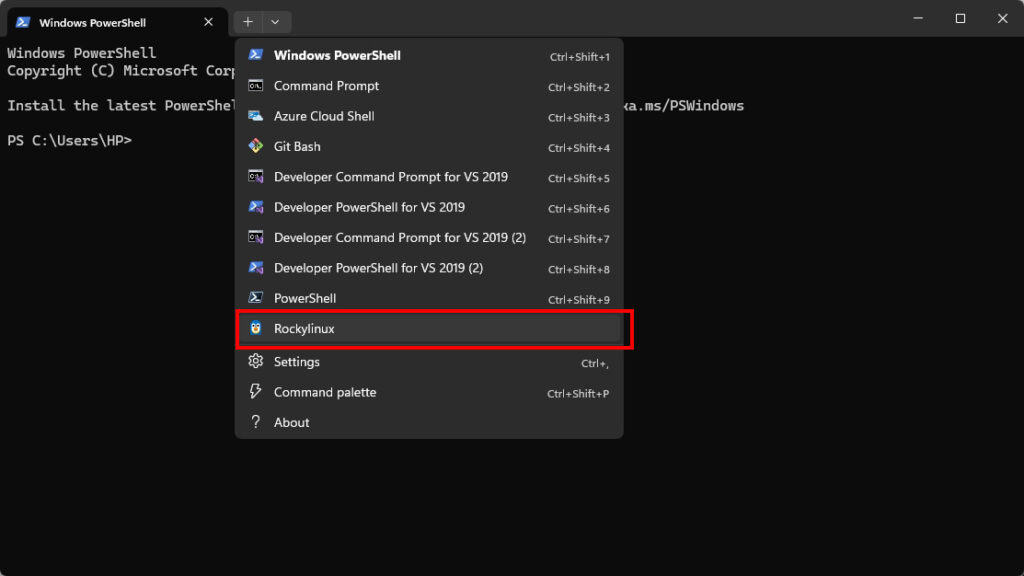Click the Ctrl+Shift+1 shortcut text

click(x=579, y=57)
